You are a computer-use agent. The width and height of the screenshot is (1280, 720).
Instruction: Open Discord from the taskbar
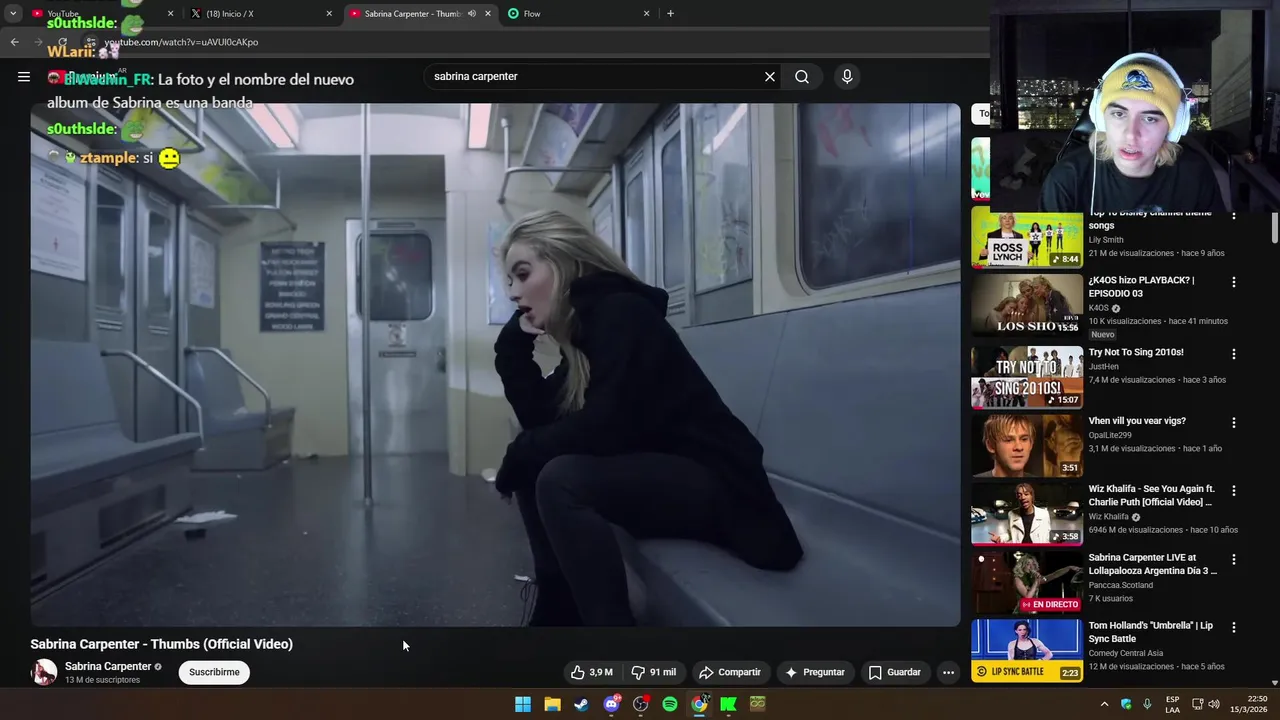coord(611,704)
